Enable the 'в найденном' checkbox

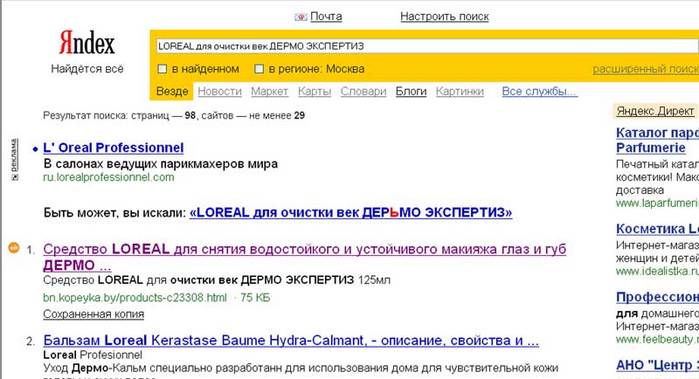[x=162, y=69]
